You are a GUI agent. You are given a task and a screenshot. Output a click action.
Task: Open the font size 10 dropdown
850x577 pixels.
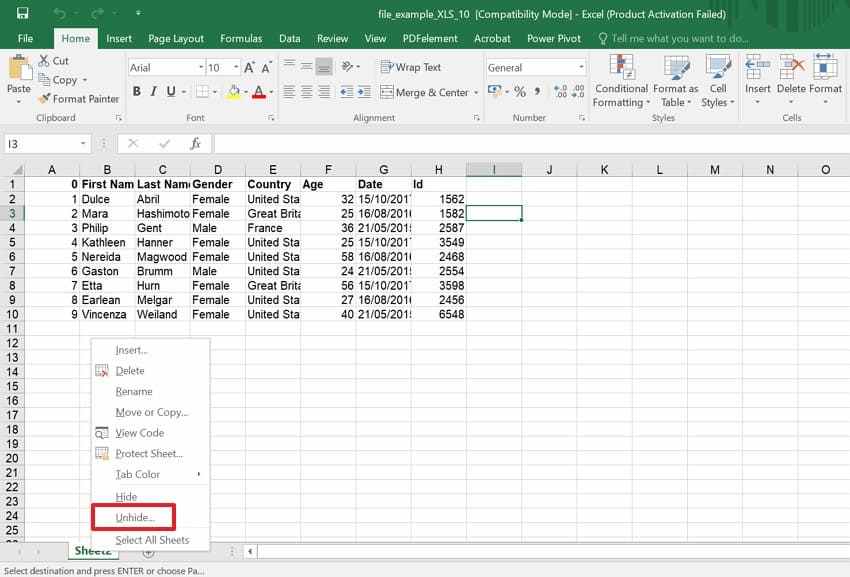[236, 67]
